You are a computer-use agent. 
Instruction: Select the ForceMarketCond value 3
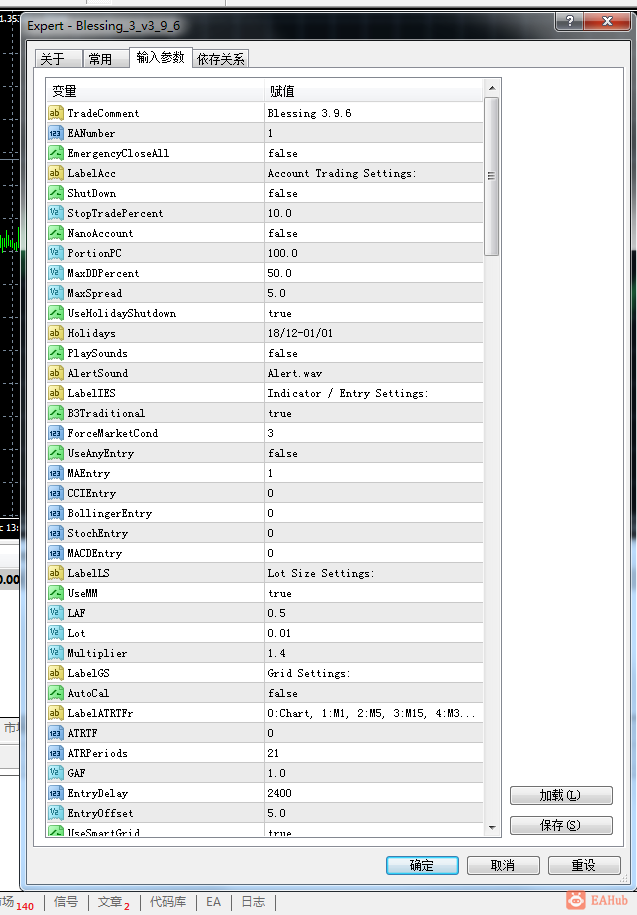tap(270, 433)
